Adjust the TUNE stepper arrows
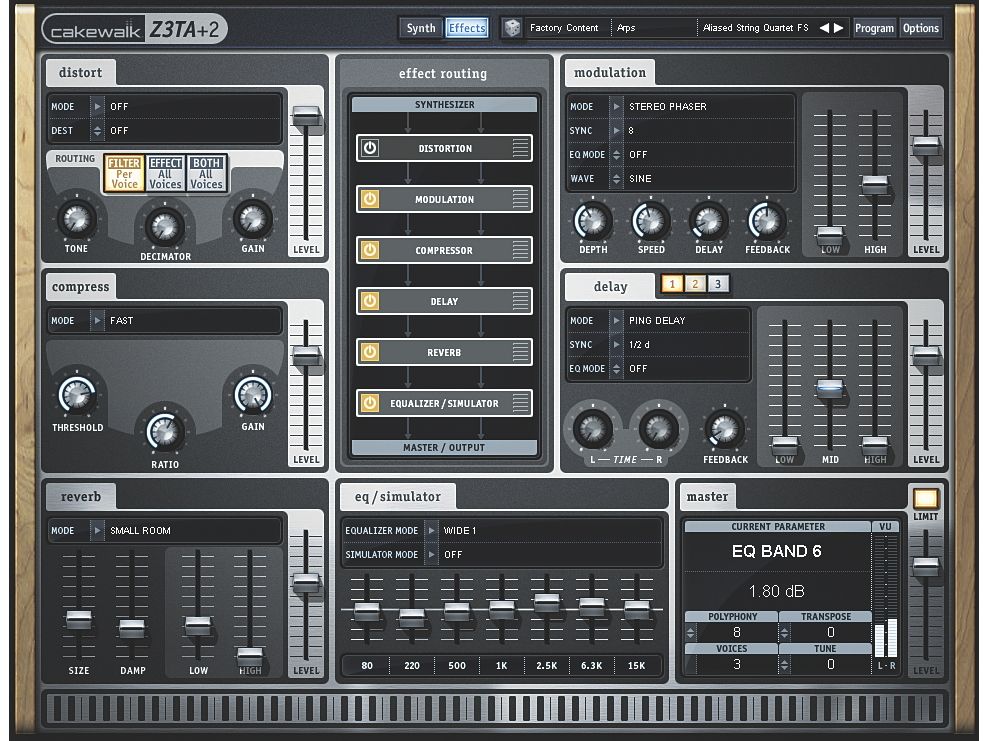This screenshot has width=988, height=741. [x=784, y=664]
